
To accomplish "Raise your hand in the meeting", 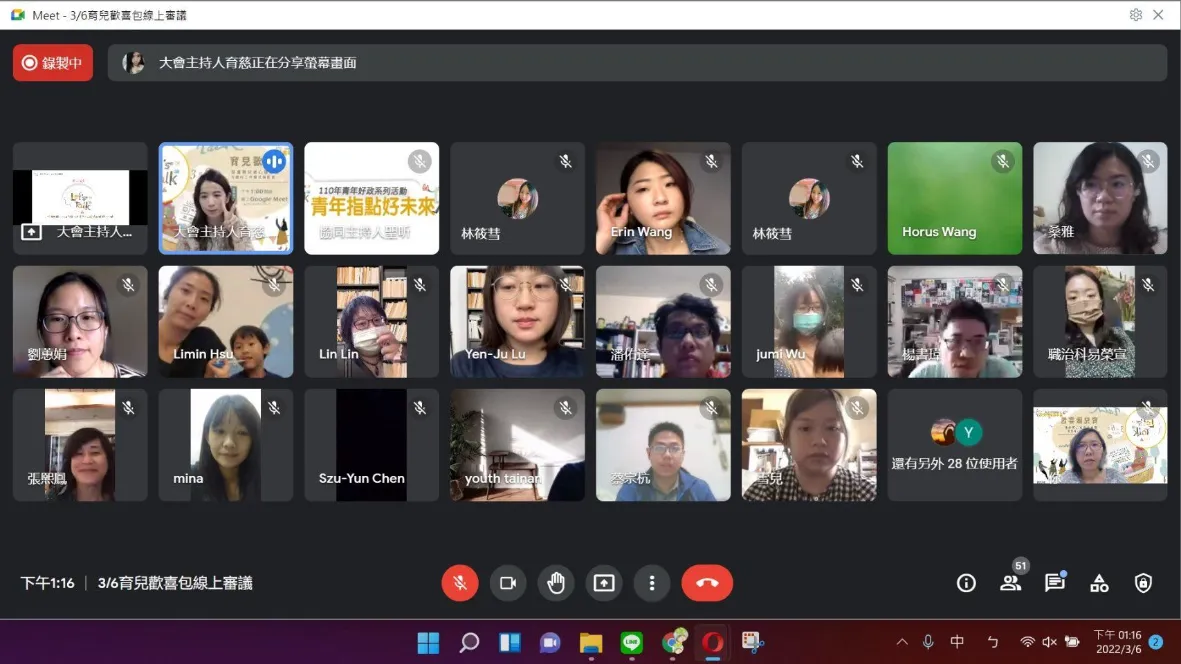I will 556,583.
